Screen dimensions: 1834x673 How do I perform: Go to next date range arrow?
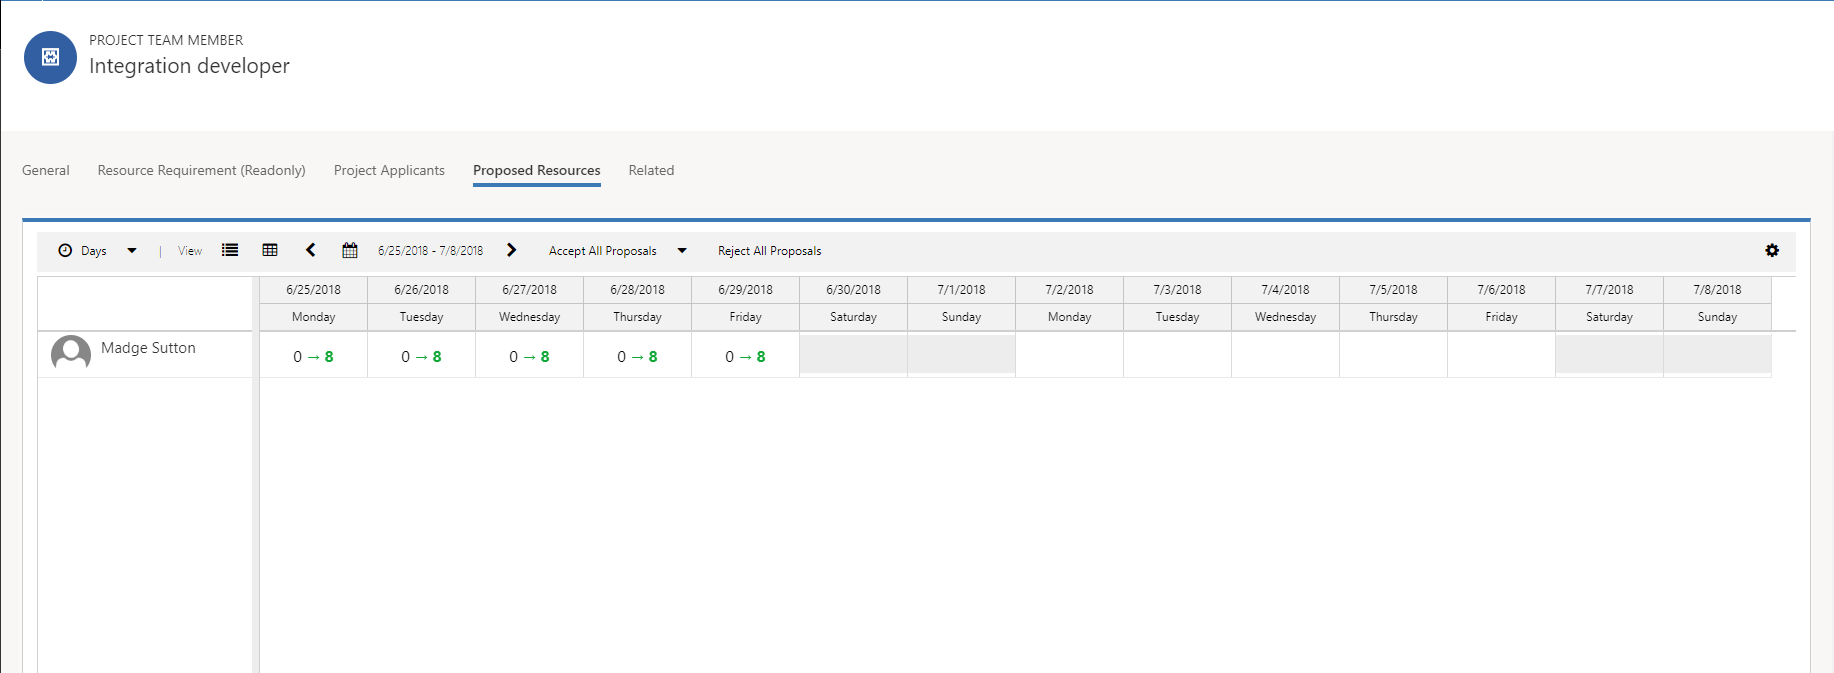511,250
